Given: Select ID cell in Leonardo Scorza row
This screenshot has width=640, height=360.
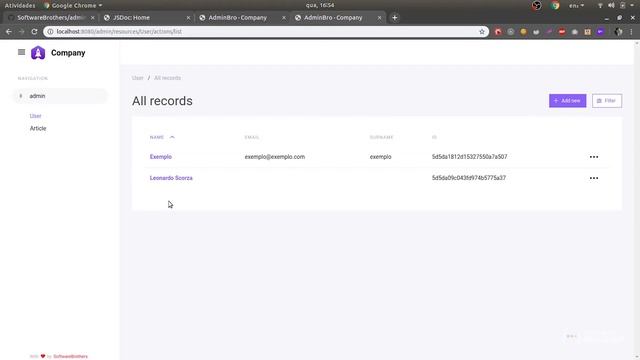Looking at the screenshot, I should [x=469, y=178].
